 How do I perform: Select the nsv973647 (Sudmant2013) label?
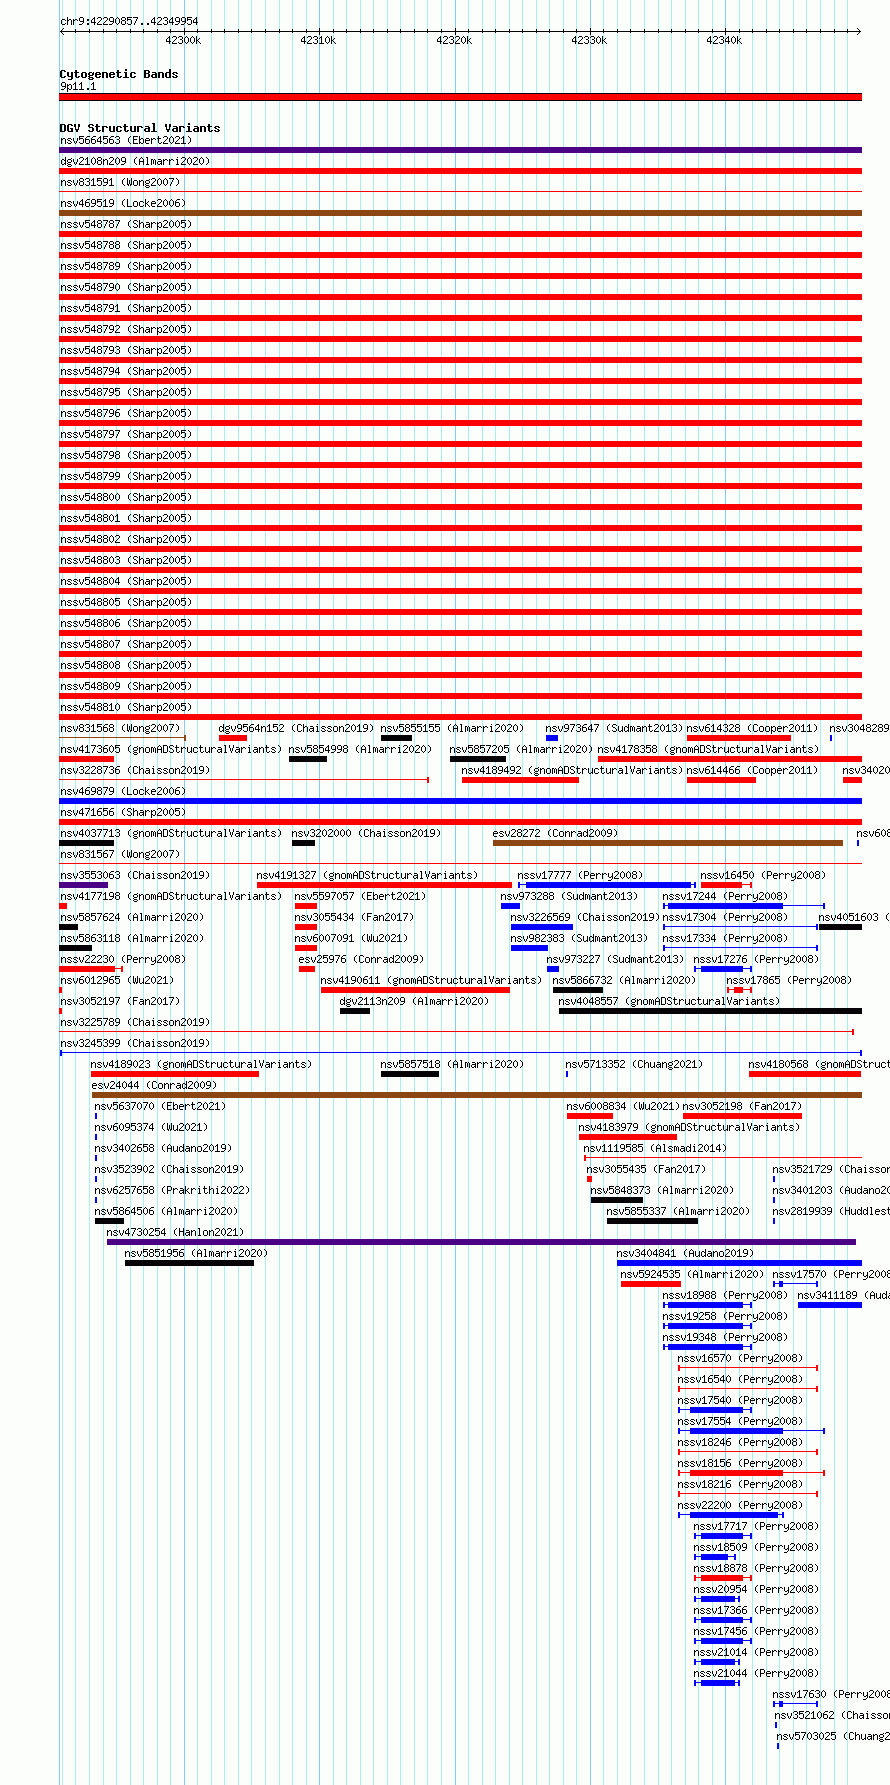coord(614,728)
